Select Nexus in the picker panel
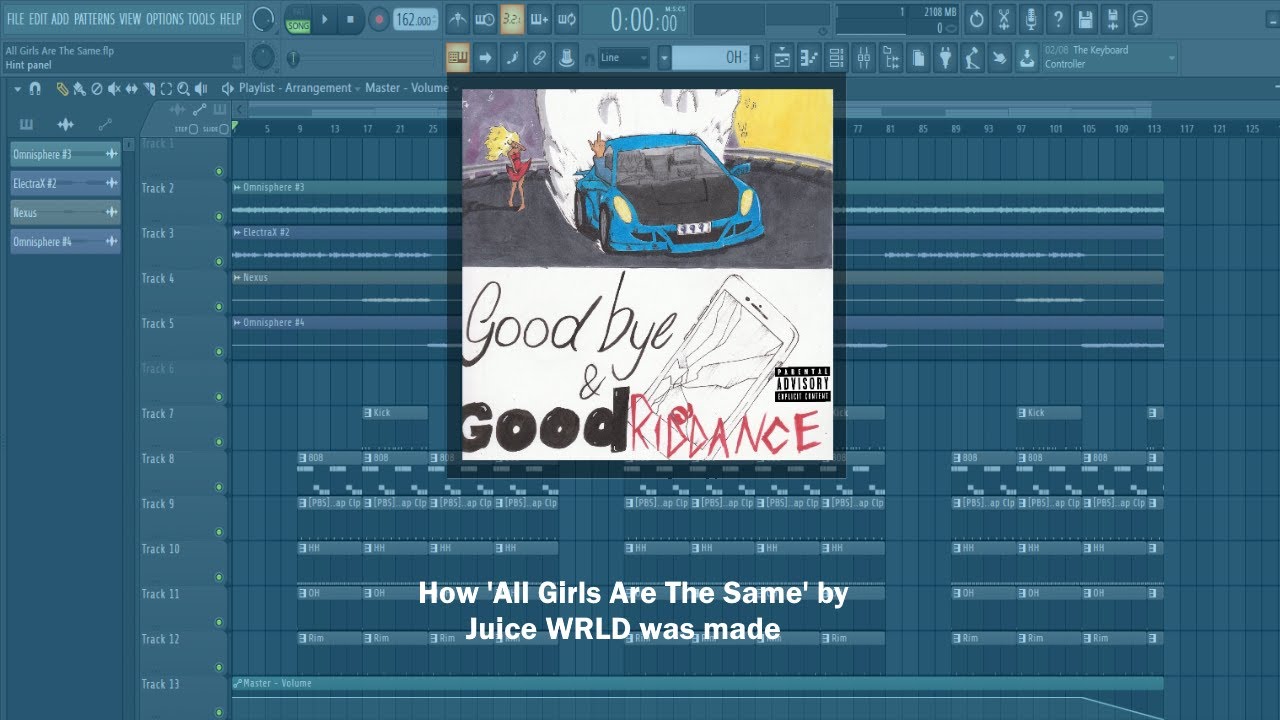This screenshot has height=720, width=1280. click(65, 213)
